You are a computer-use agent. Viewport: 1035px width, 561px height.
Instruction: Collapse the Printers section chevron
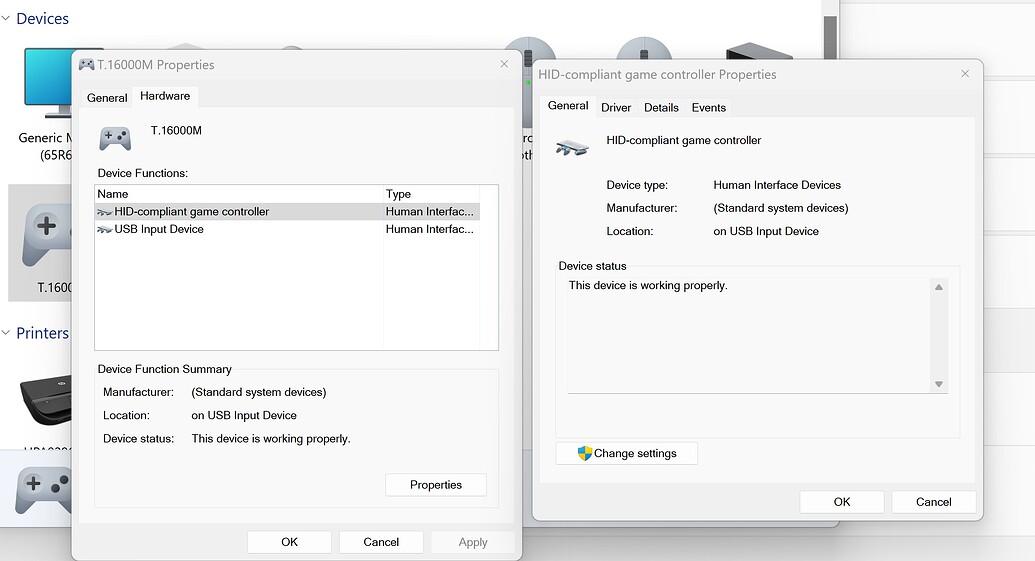click(x=6, y=333)
